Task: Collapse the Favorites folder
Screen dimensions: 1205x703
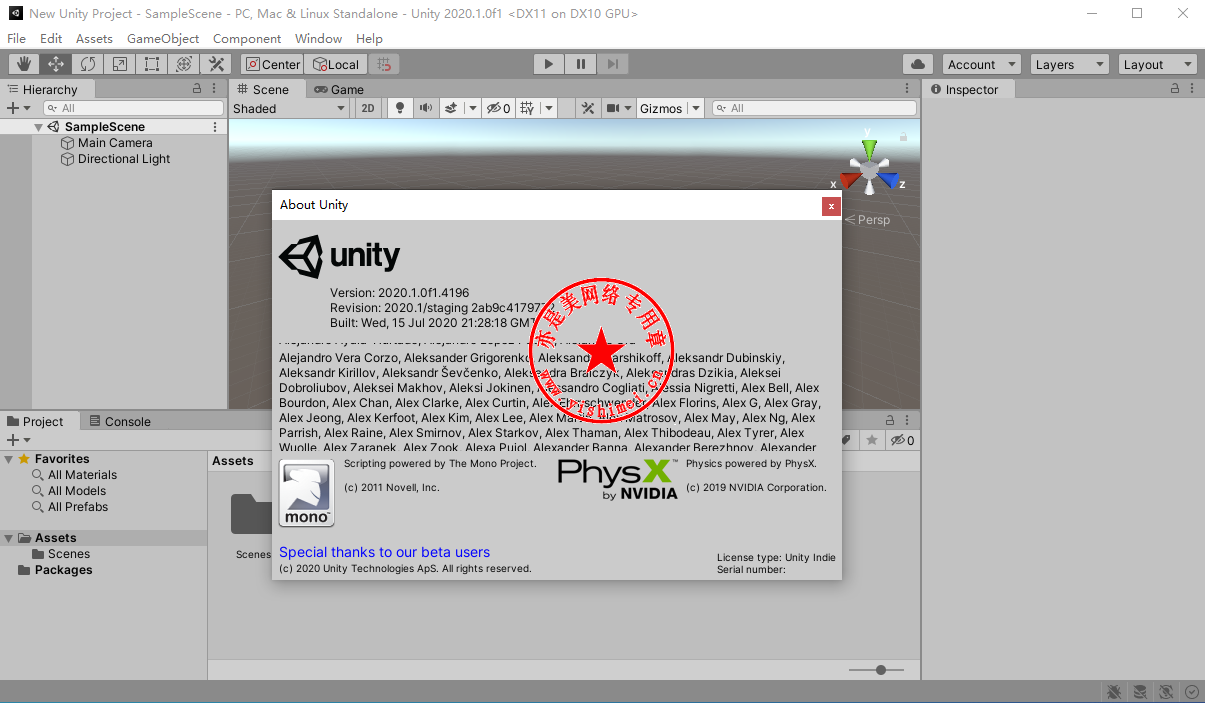Action: coord(9,459)
